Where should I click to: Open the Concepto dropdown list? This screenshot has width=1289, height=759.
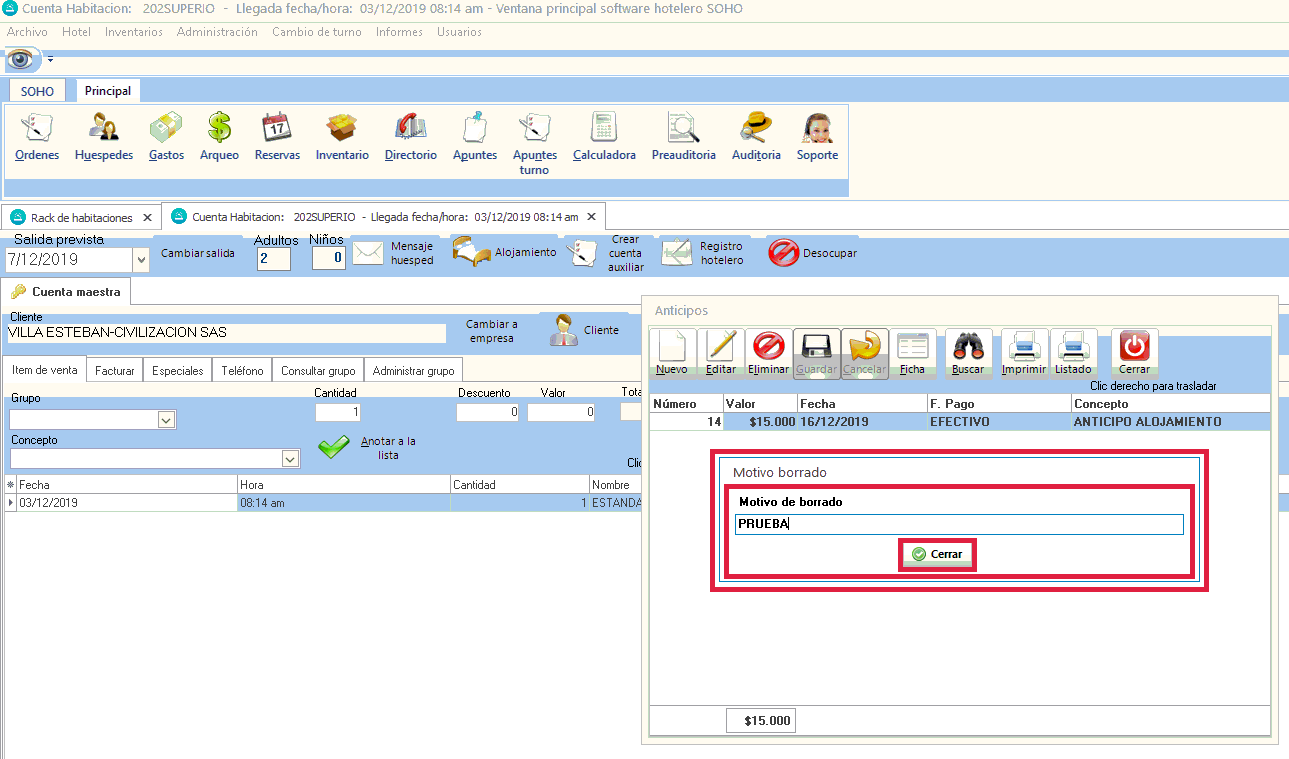click(x=290, y=459)
